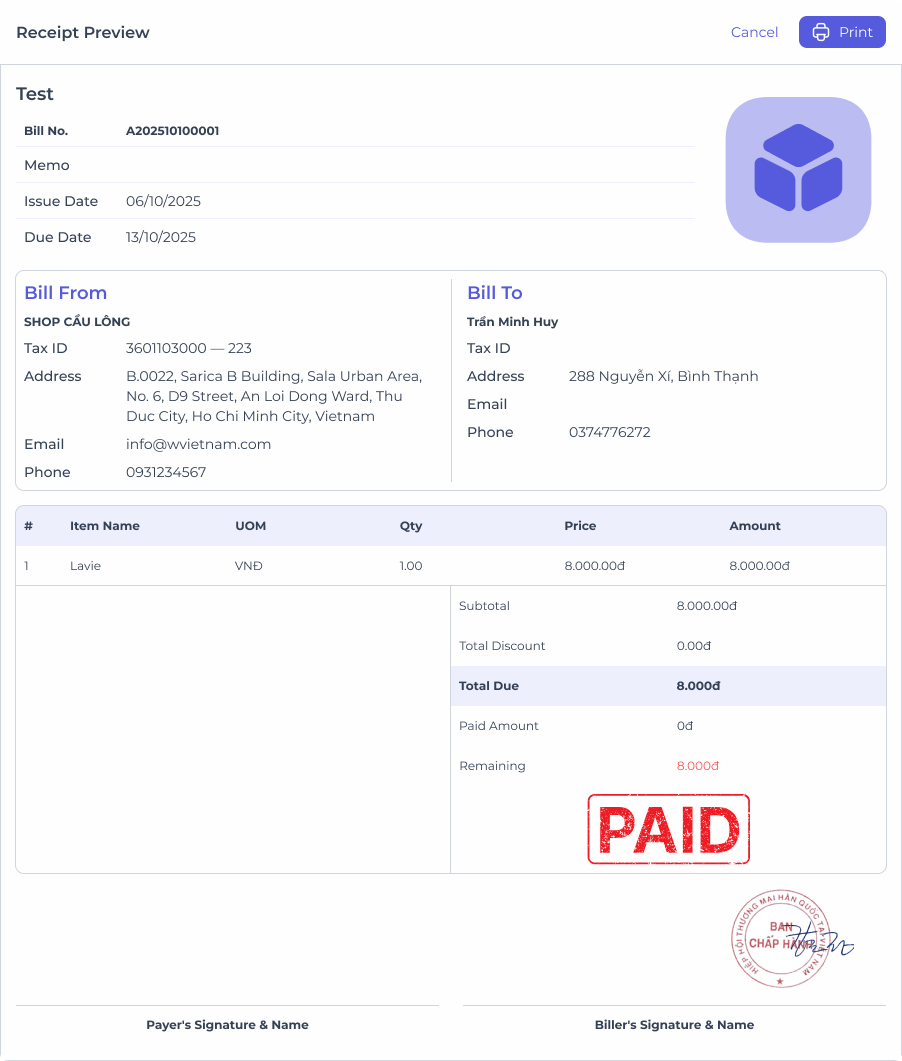The width and height of the screenshot is (902, 1061).
Task: Click the Qty column header
Action: coord(411,526)
